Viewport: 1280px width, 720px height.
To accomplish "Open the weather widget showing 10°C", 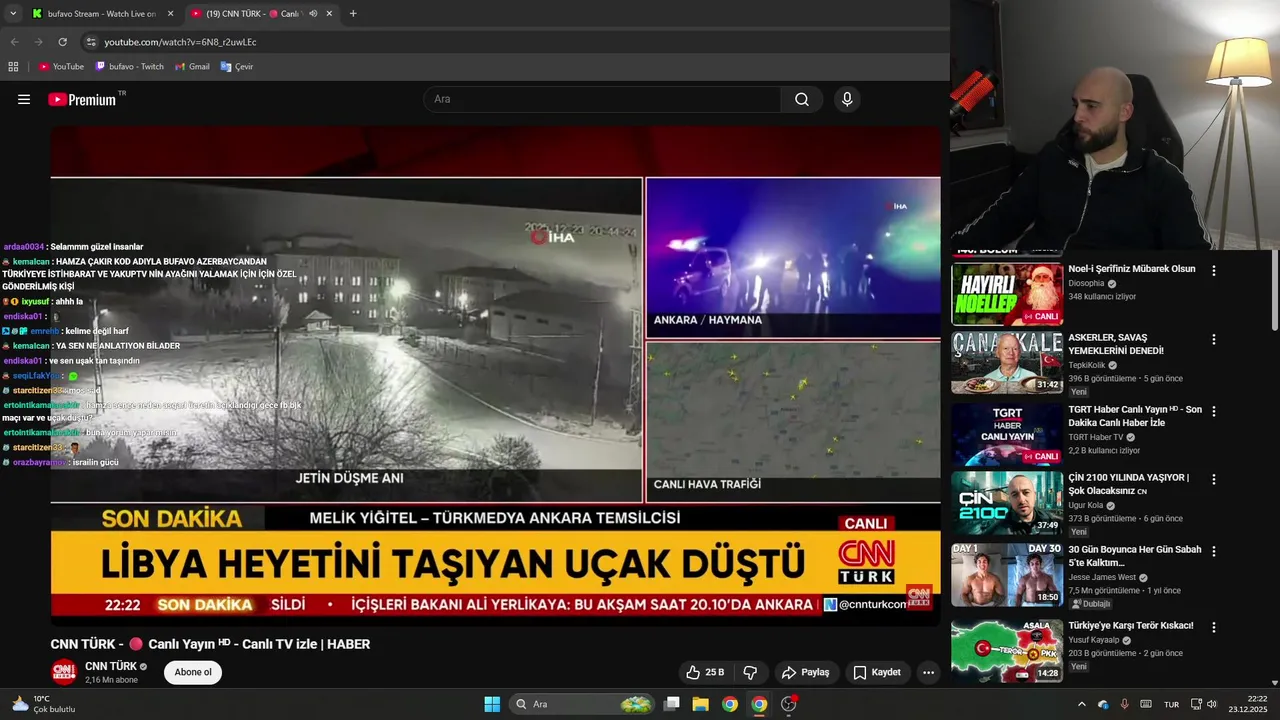I will [x=42, y=704].
